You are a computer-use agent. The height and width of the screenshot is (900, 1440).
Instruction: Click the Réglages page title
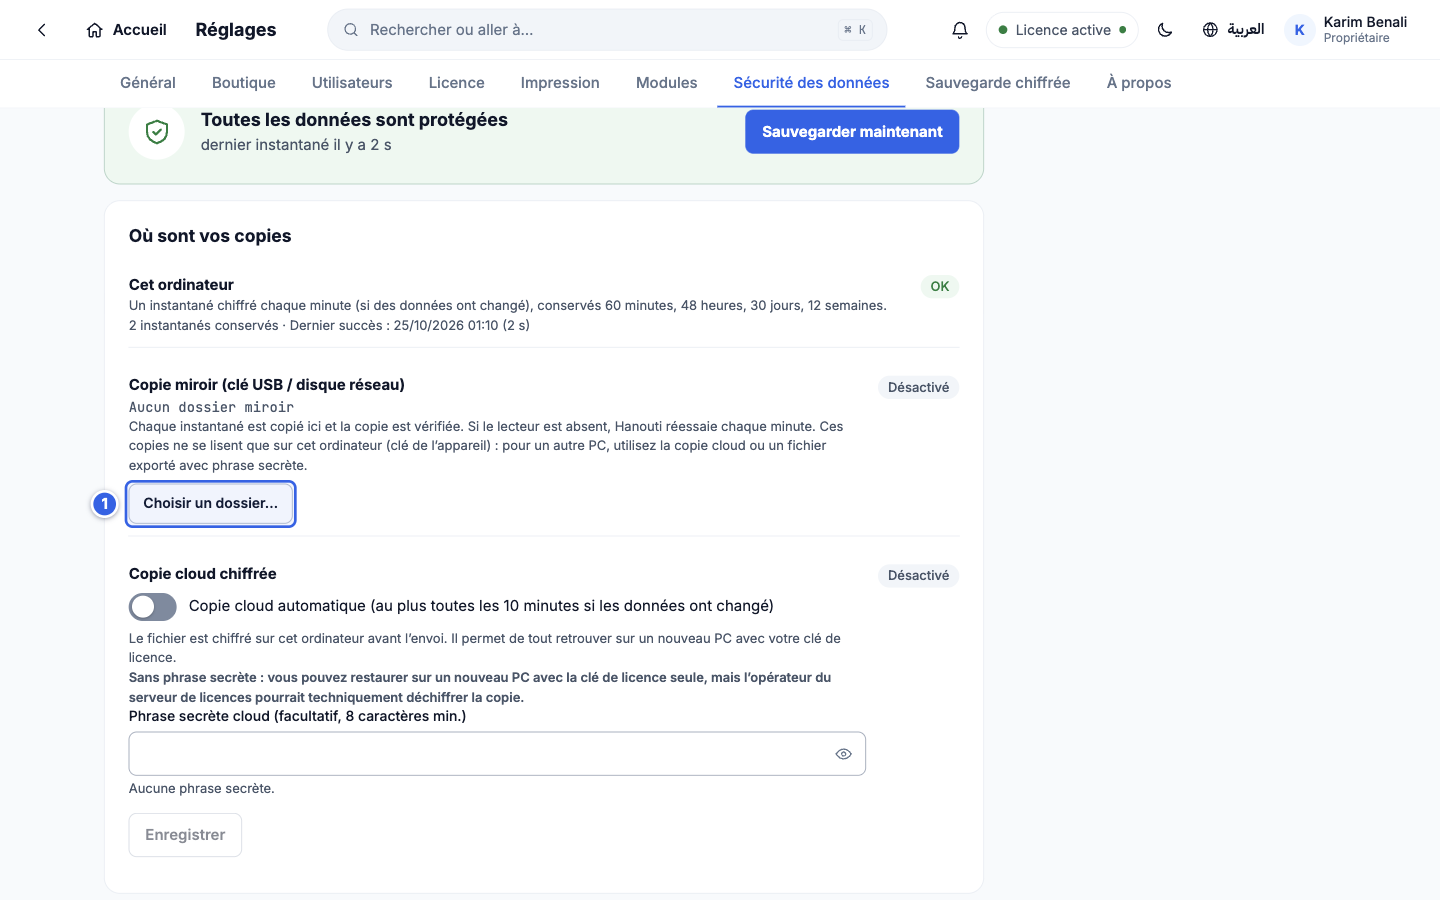coord(236,30)
